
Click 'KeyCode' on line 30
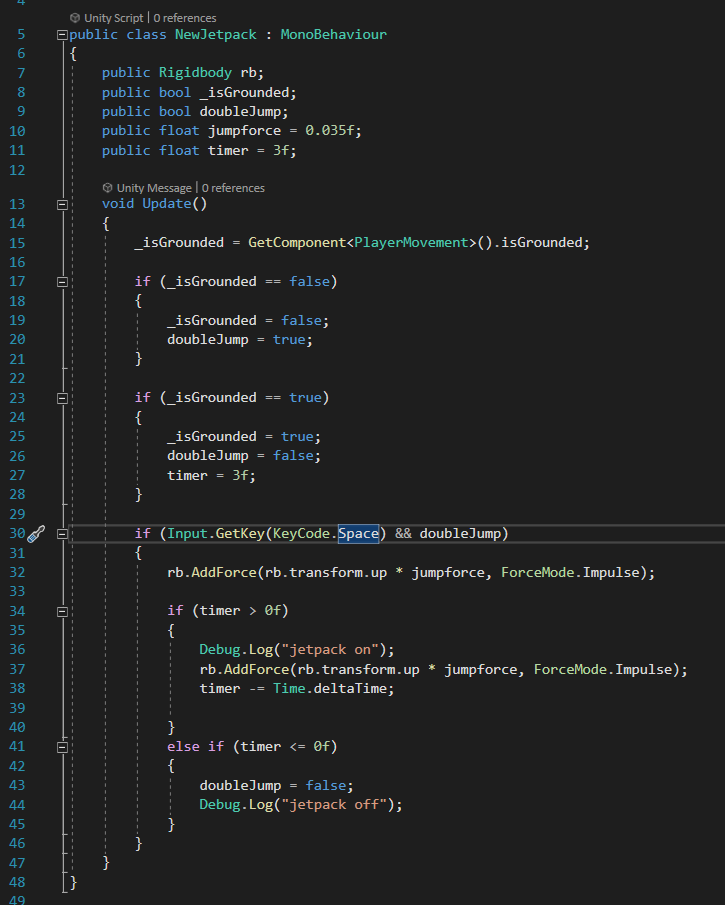[301, 533]
